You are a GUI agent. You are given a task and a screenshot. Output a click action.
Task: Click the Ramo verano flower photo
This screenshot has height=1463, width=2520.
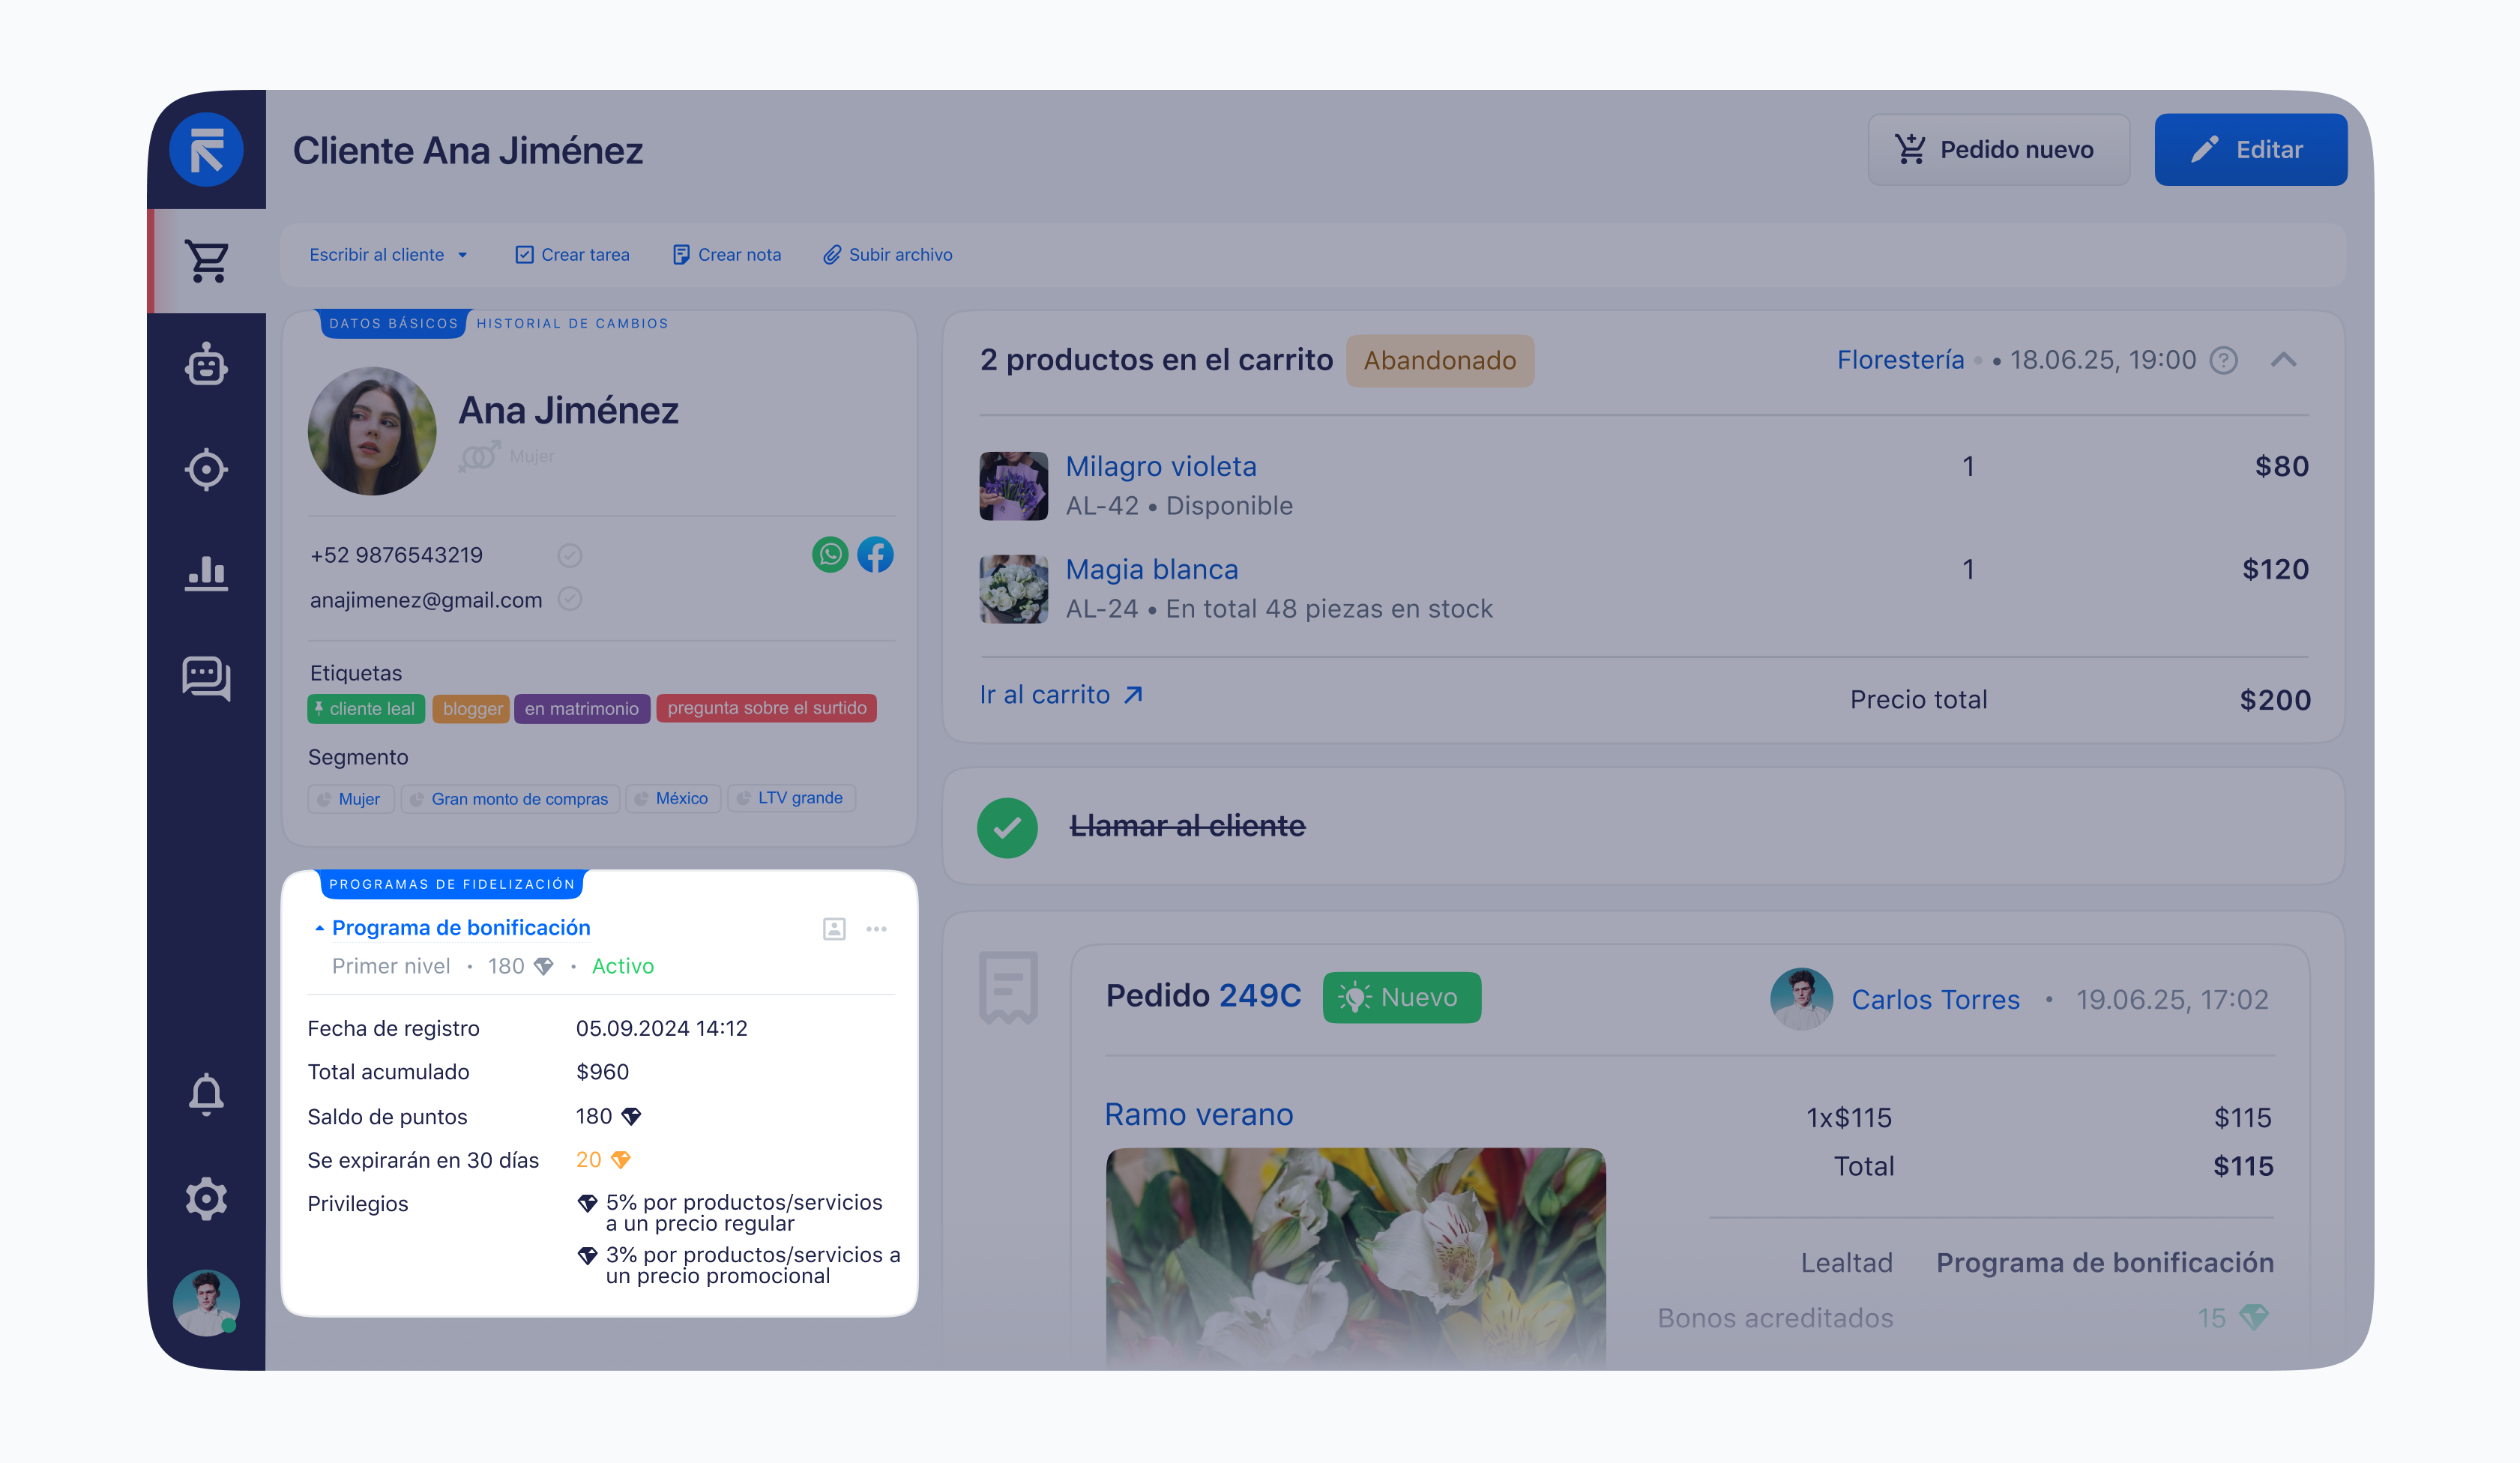coord(1355,1258)
